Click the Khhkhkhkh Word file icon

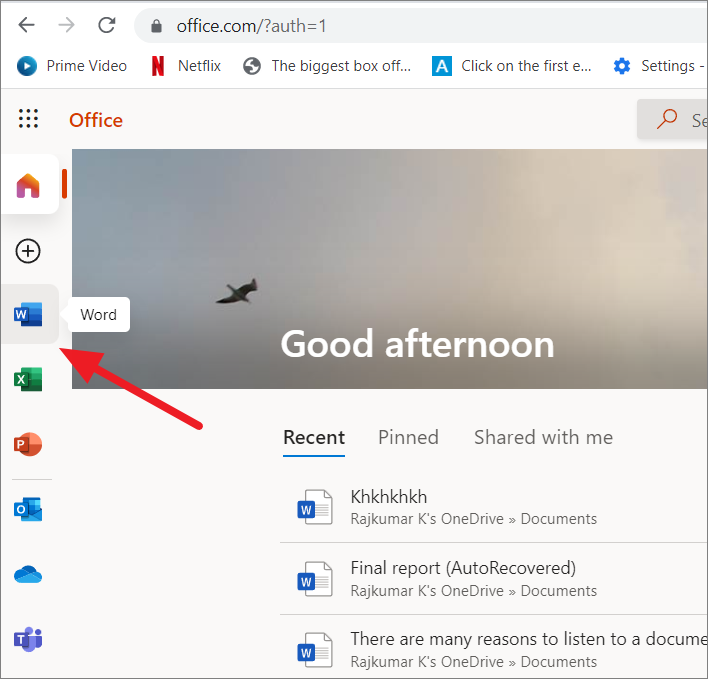click(x=315, y=507)
